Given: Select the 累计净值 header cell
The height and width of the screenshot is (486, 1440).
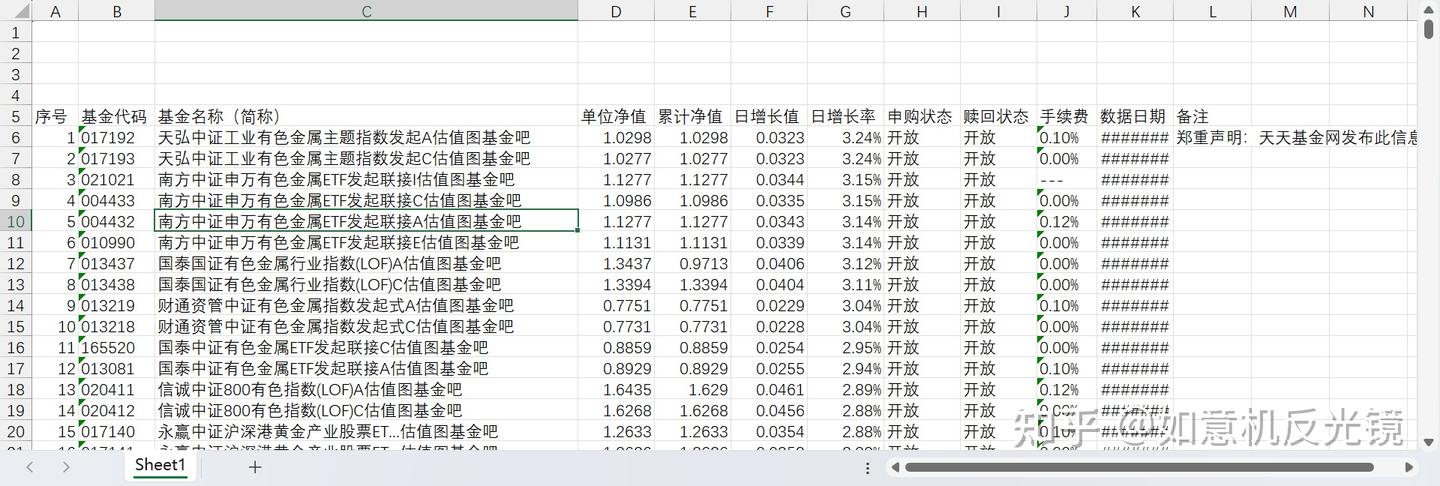Looking at the screenshot, I should click(692, 116).
